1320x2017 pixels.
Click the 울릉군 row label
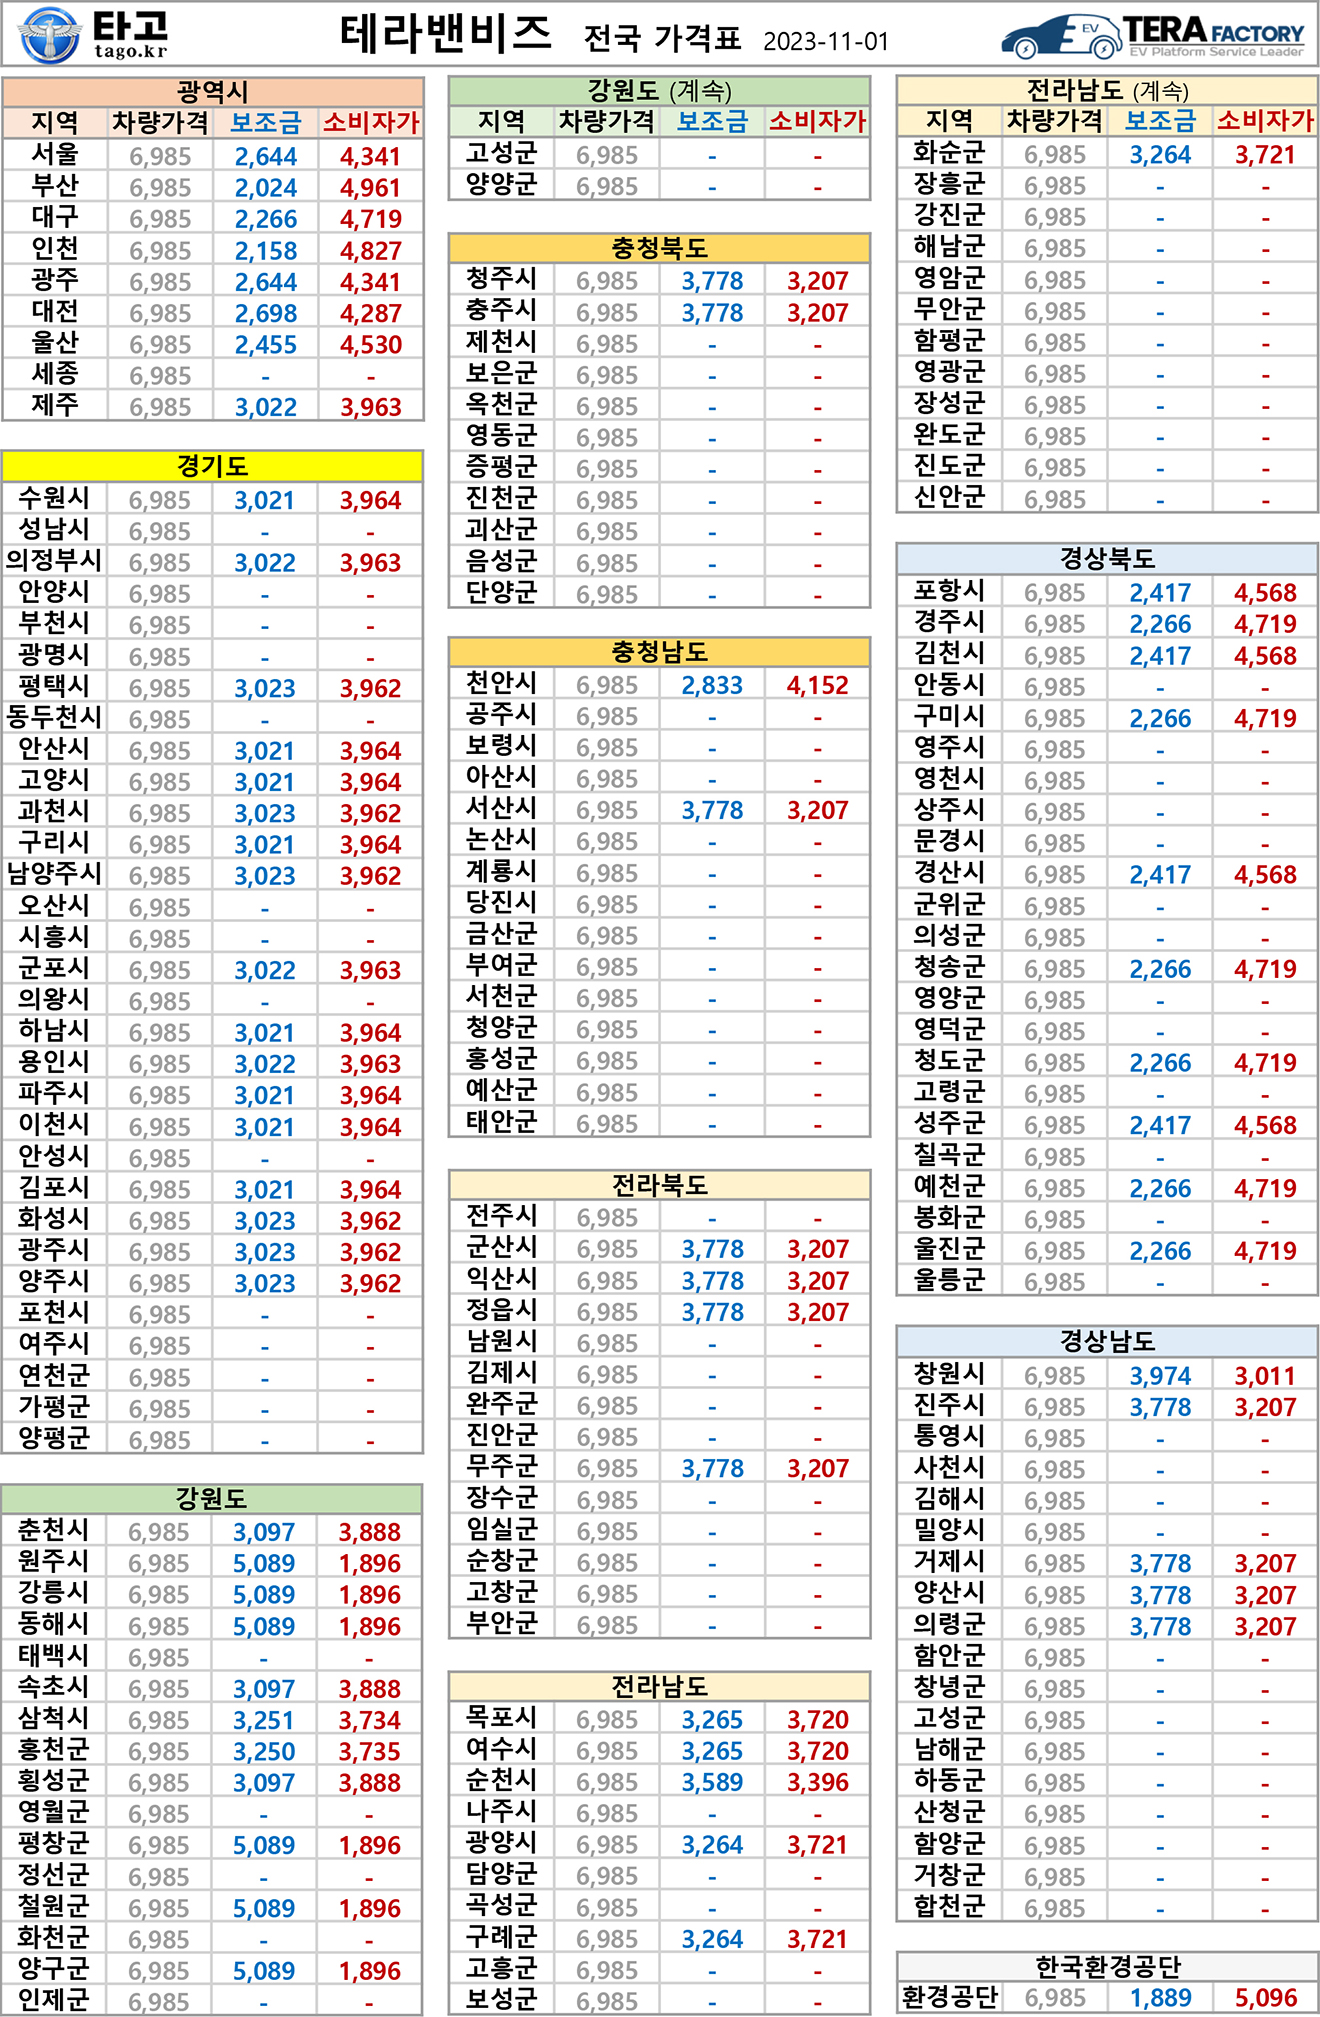coord(950,1280)
